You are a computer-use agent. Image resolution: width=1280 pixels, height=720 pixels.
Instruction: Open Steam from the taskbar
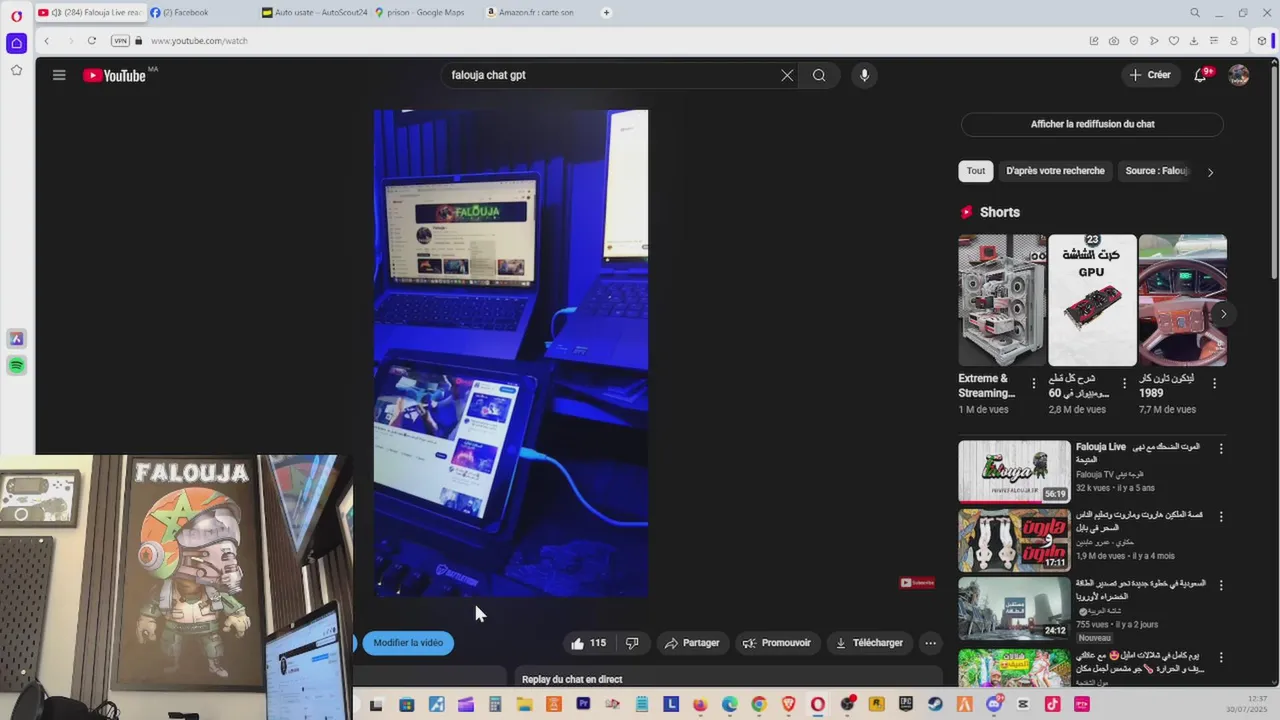coord(934,704)
